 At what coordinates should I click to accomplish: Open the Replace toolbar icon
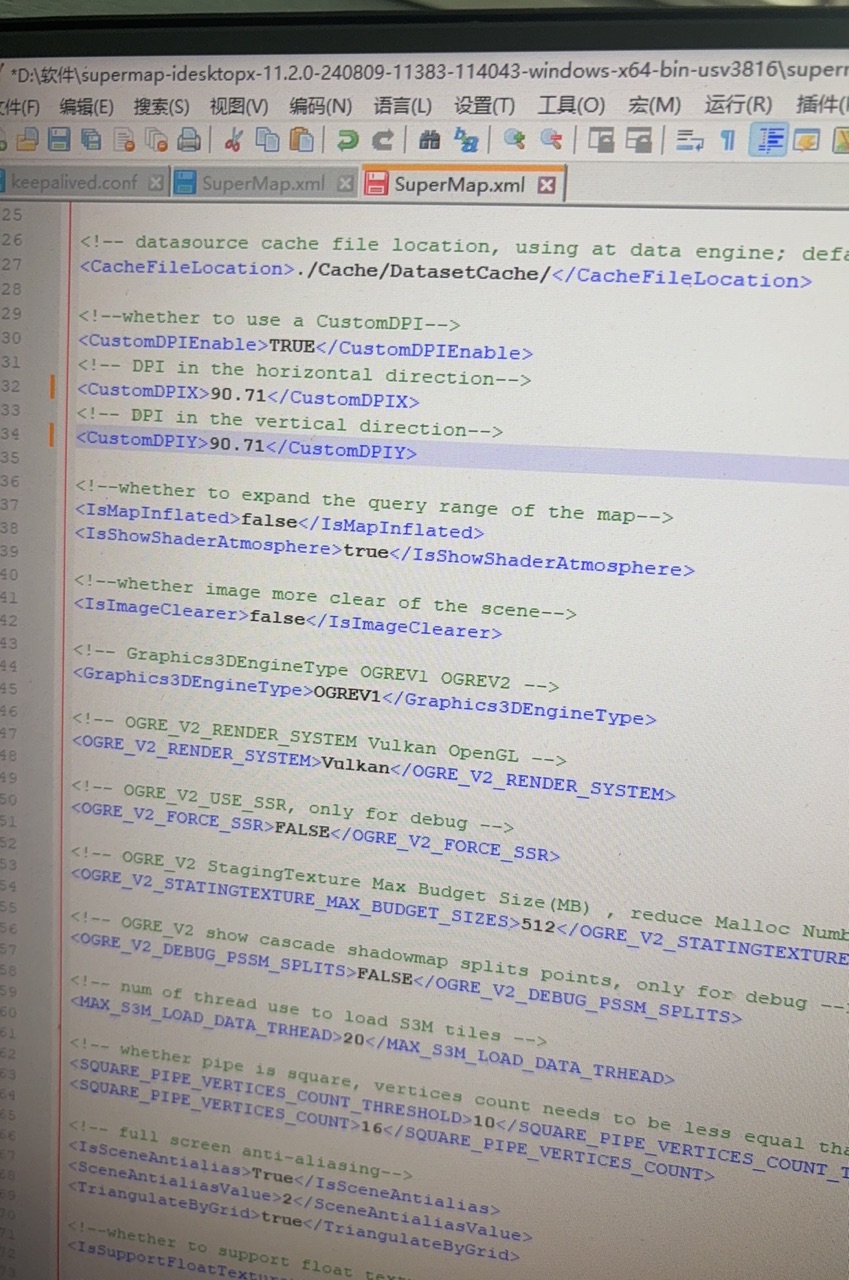point(466,140)
